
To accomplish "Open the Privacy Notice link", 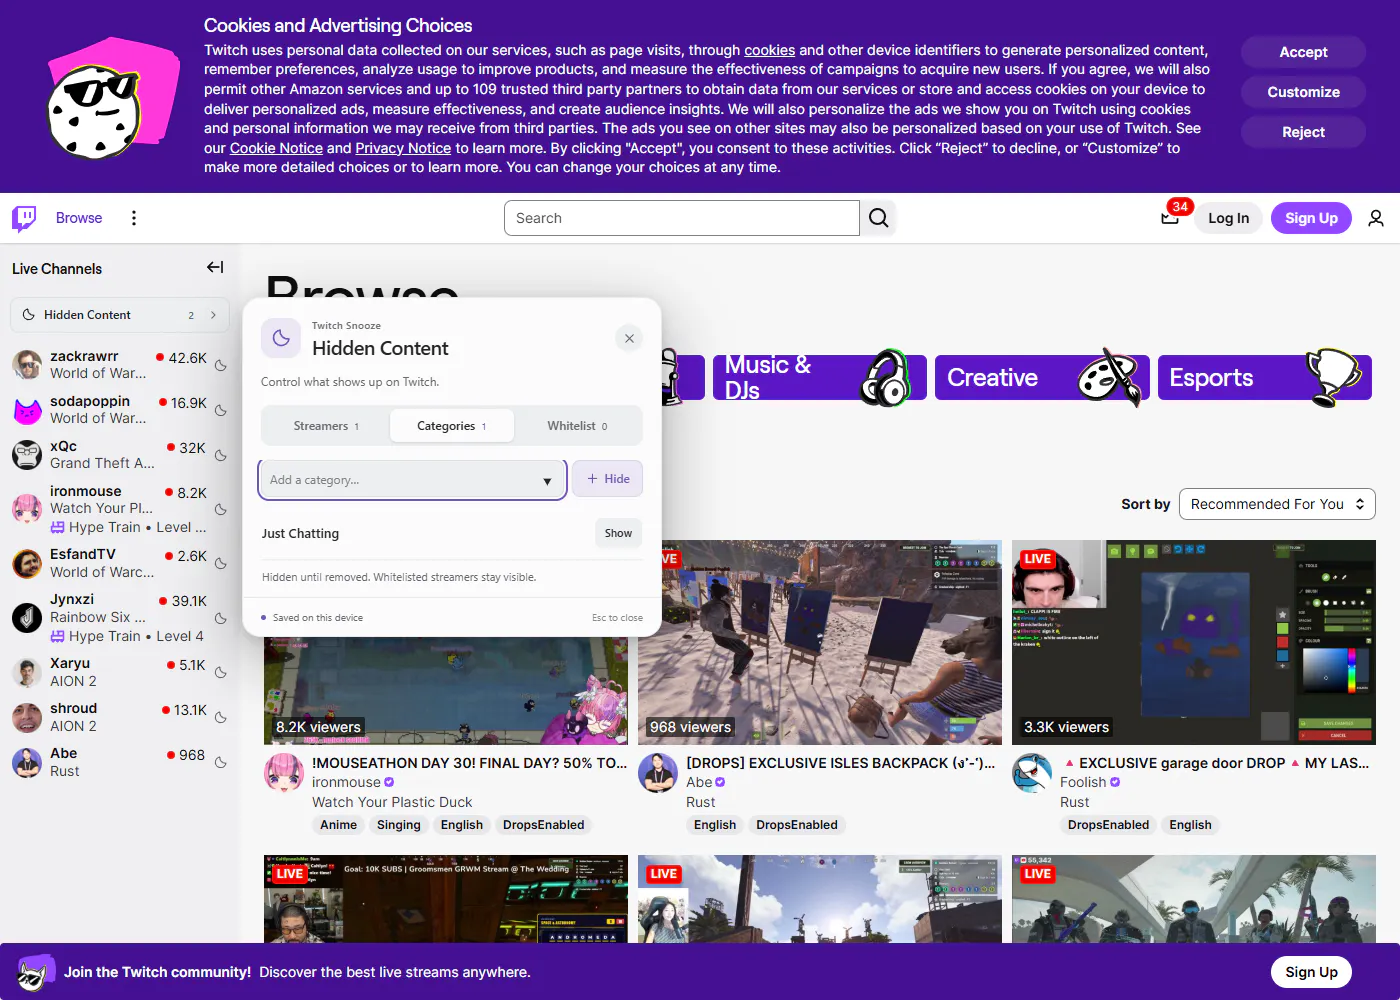I will coord(403,148).
